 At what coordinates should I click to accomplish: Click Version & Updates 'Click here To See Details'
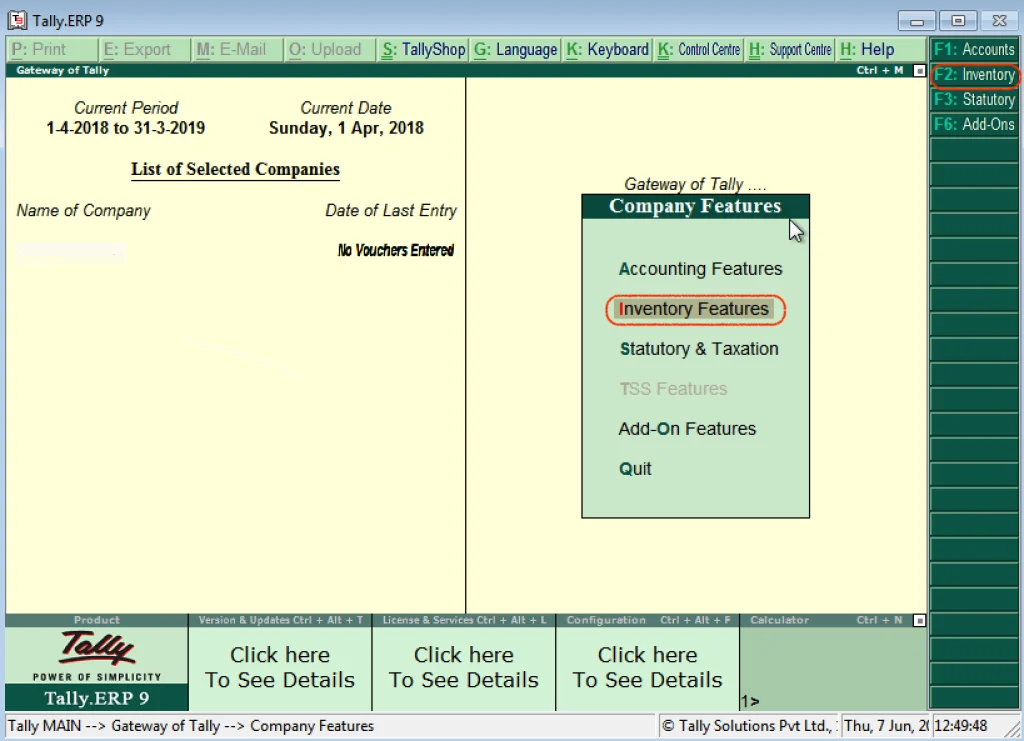(280, 667)
